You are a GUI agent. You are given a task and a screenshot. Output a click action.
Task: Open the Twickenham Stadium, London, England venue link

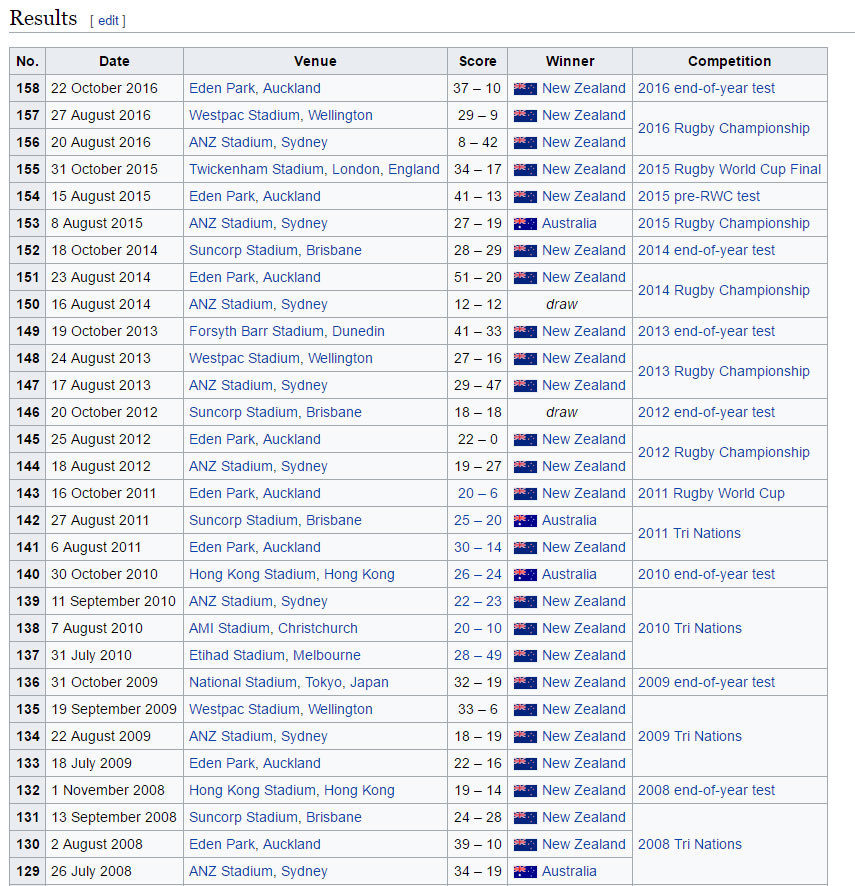coord(314,169)
